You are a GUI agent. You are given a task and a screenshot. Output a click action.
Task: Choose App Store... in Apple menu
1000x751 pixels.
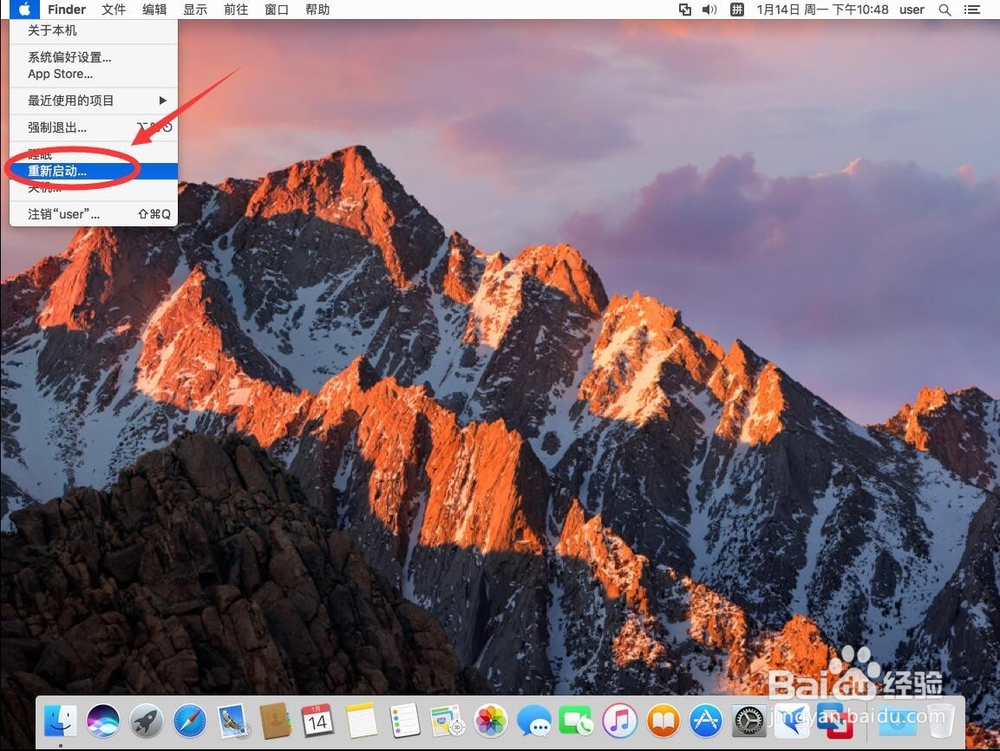point(94,74)
